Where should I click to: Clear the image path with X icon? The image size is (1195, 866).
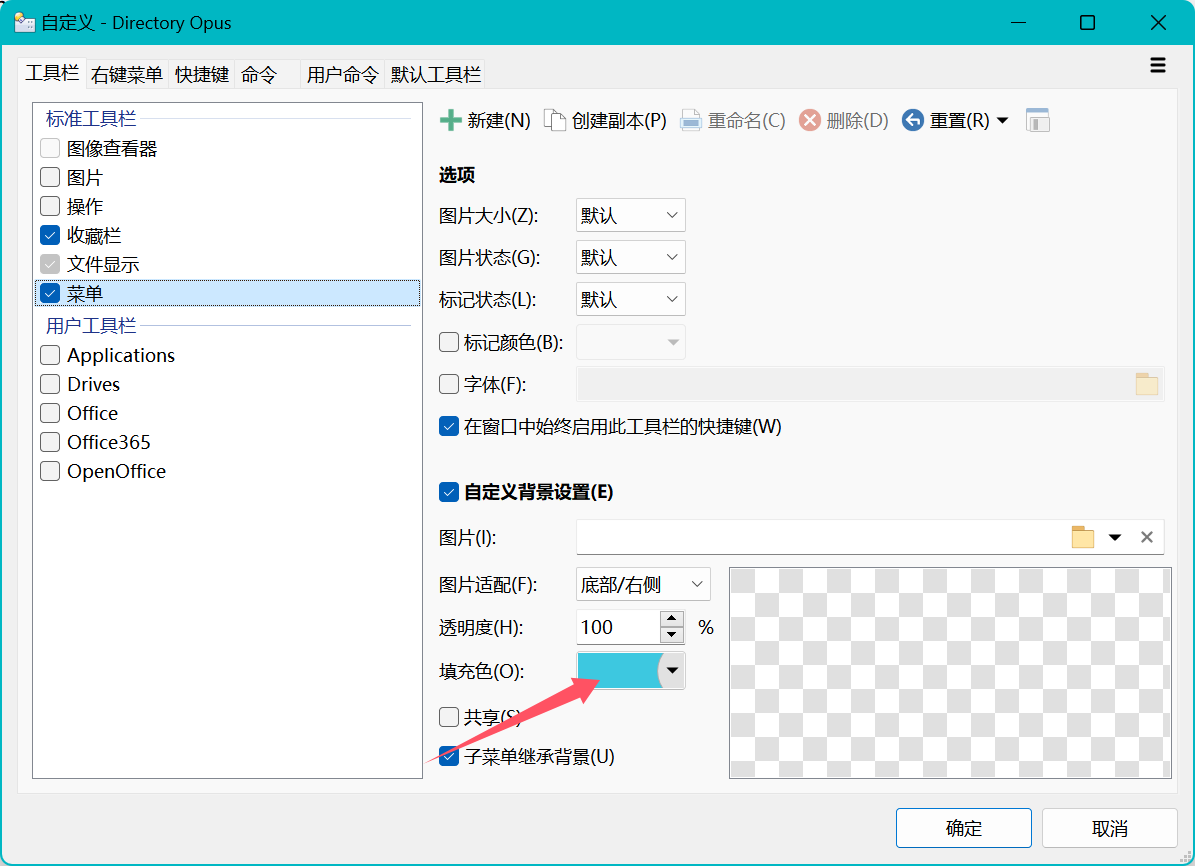(x=1146, y=537)
